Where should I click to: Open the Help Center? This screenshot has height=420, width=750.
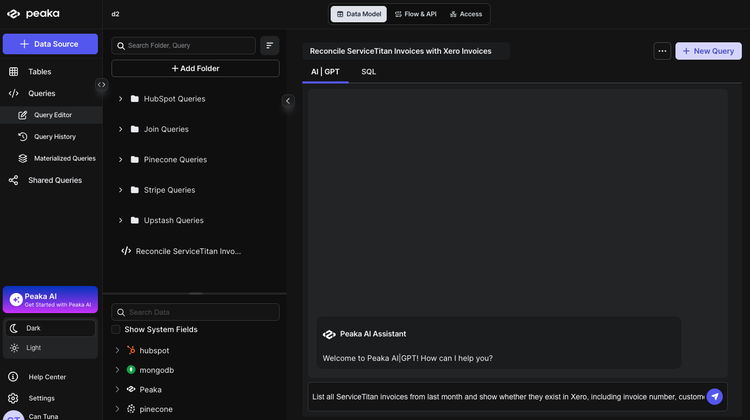pyautogui.click(x=47, y=377)
